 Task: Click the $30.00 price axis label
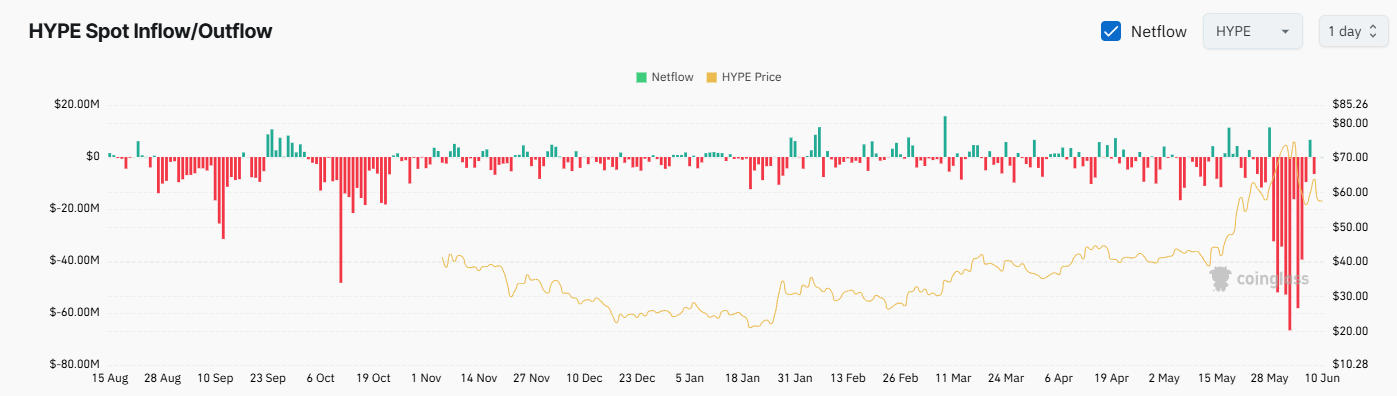[1350, 296]
